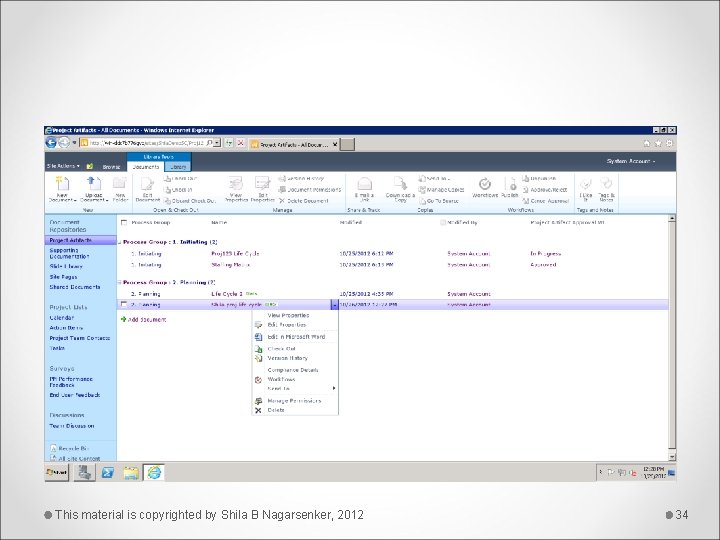Click the browser Stop icon
720x540 pixels.
point(240,143)
